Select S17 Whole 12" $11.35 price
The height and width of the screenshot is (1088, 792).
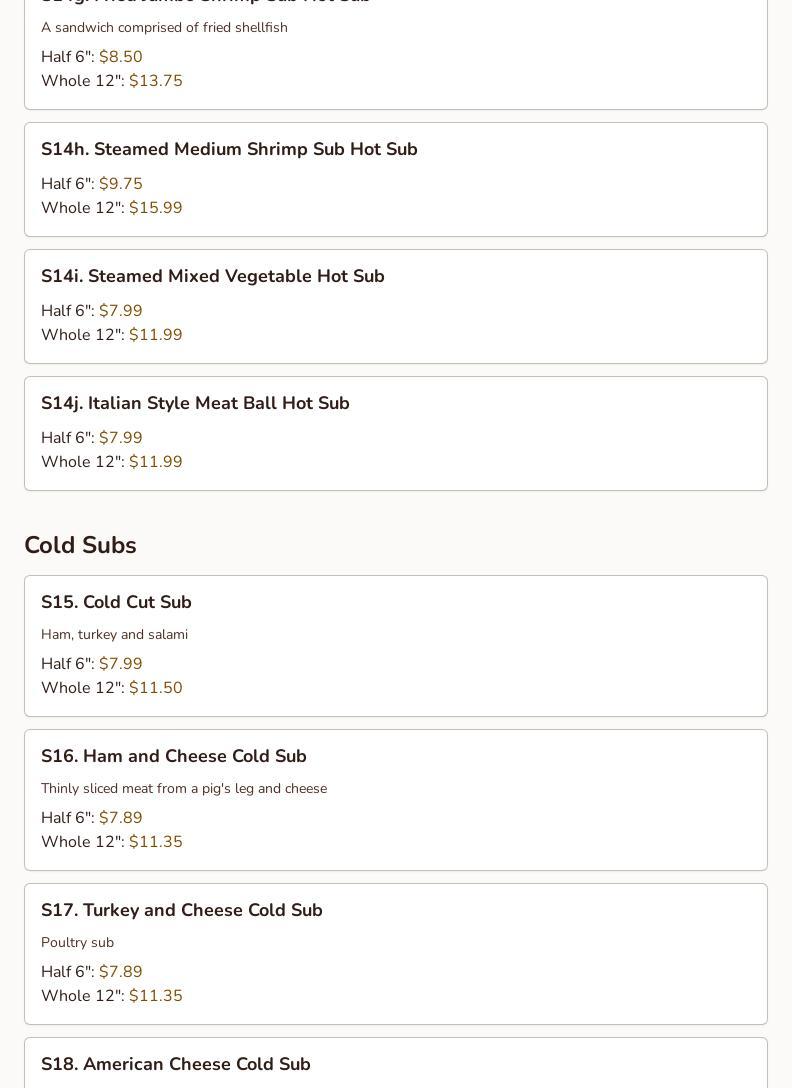pyautogui.click(x=155, y=996)
